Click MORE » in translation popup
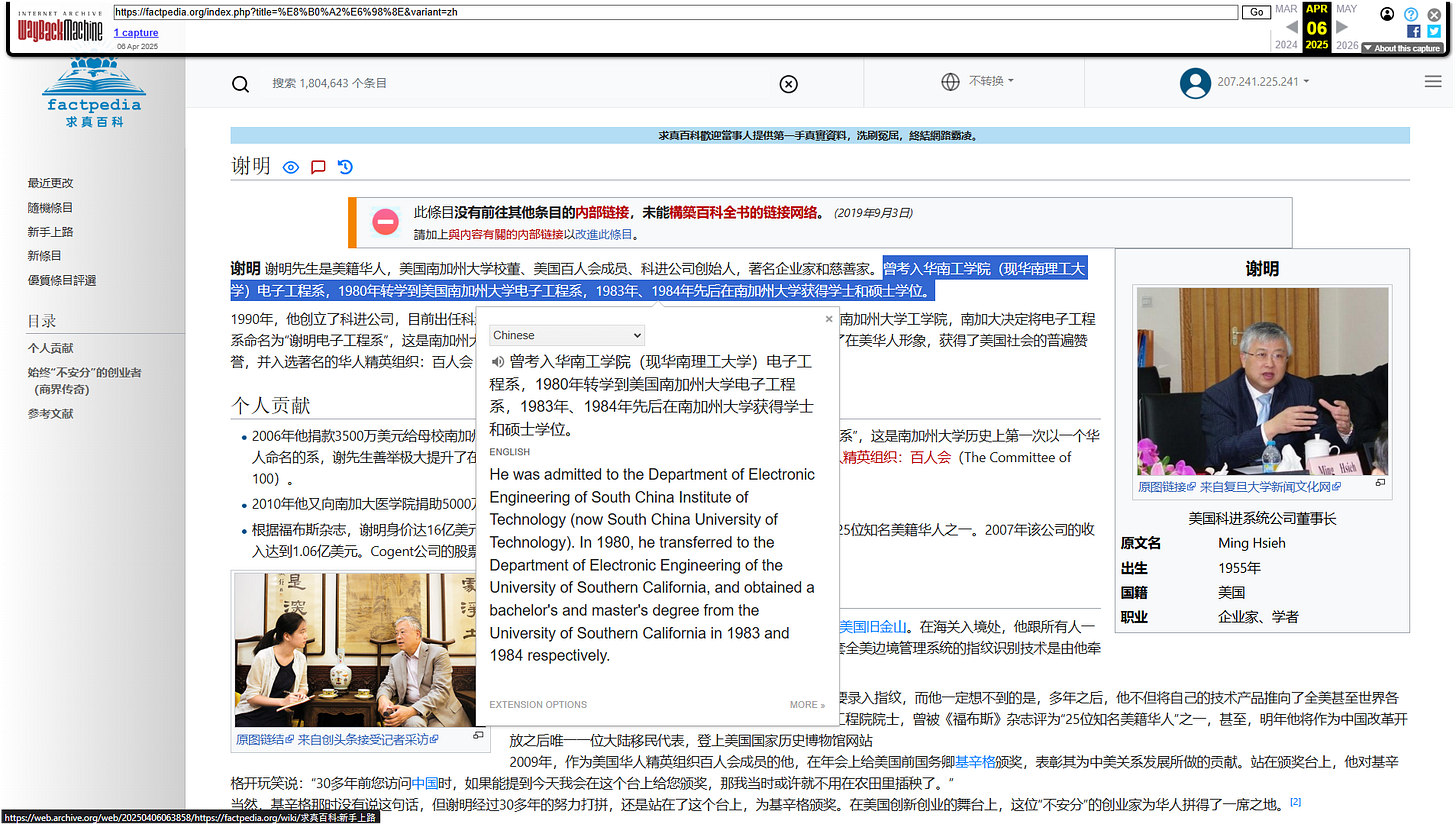 (x=807, y=705)
